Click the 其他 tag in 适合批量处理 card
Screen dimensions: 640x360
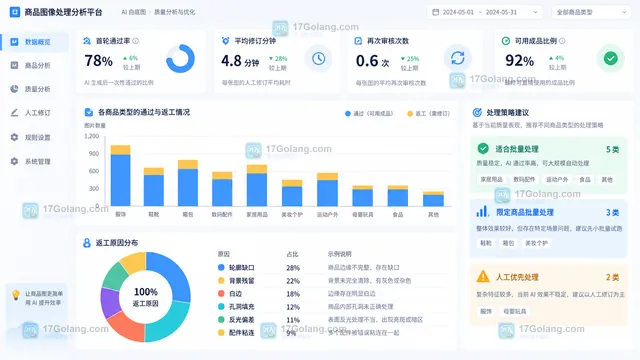(x=607, y=179)
